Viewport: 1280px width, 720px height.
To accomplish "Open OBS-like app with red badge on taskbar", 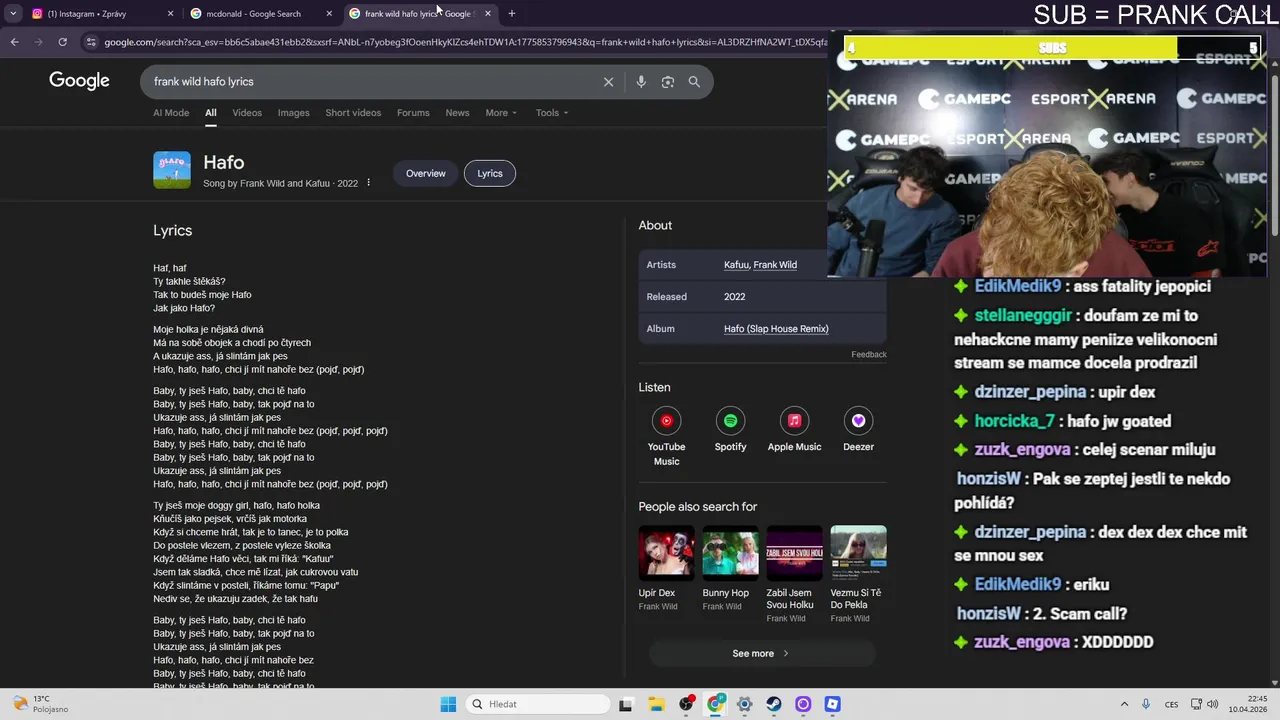I will [686, 704].
